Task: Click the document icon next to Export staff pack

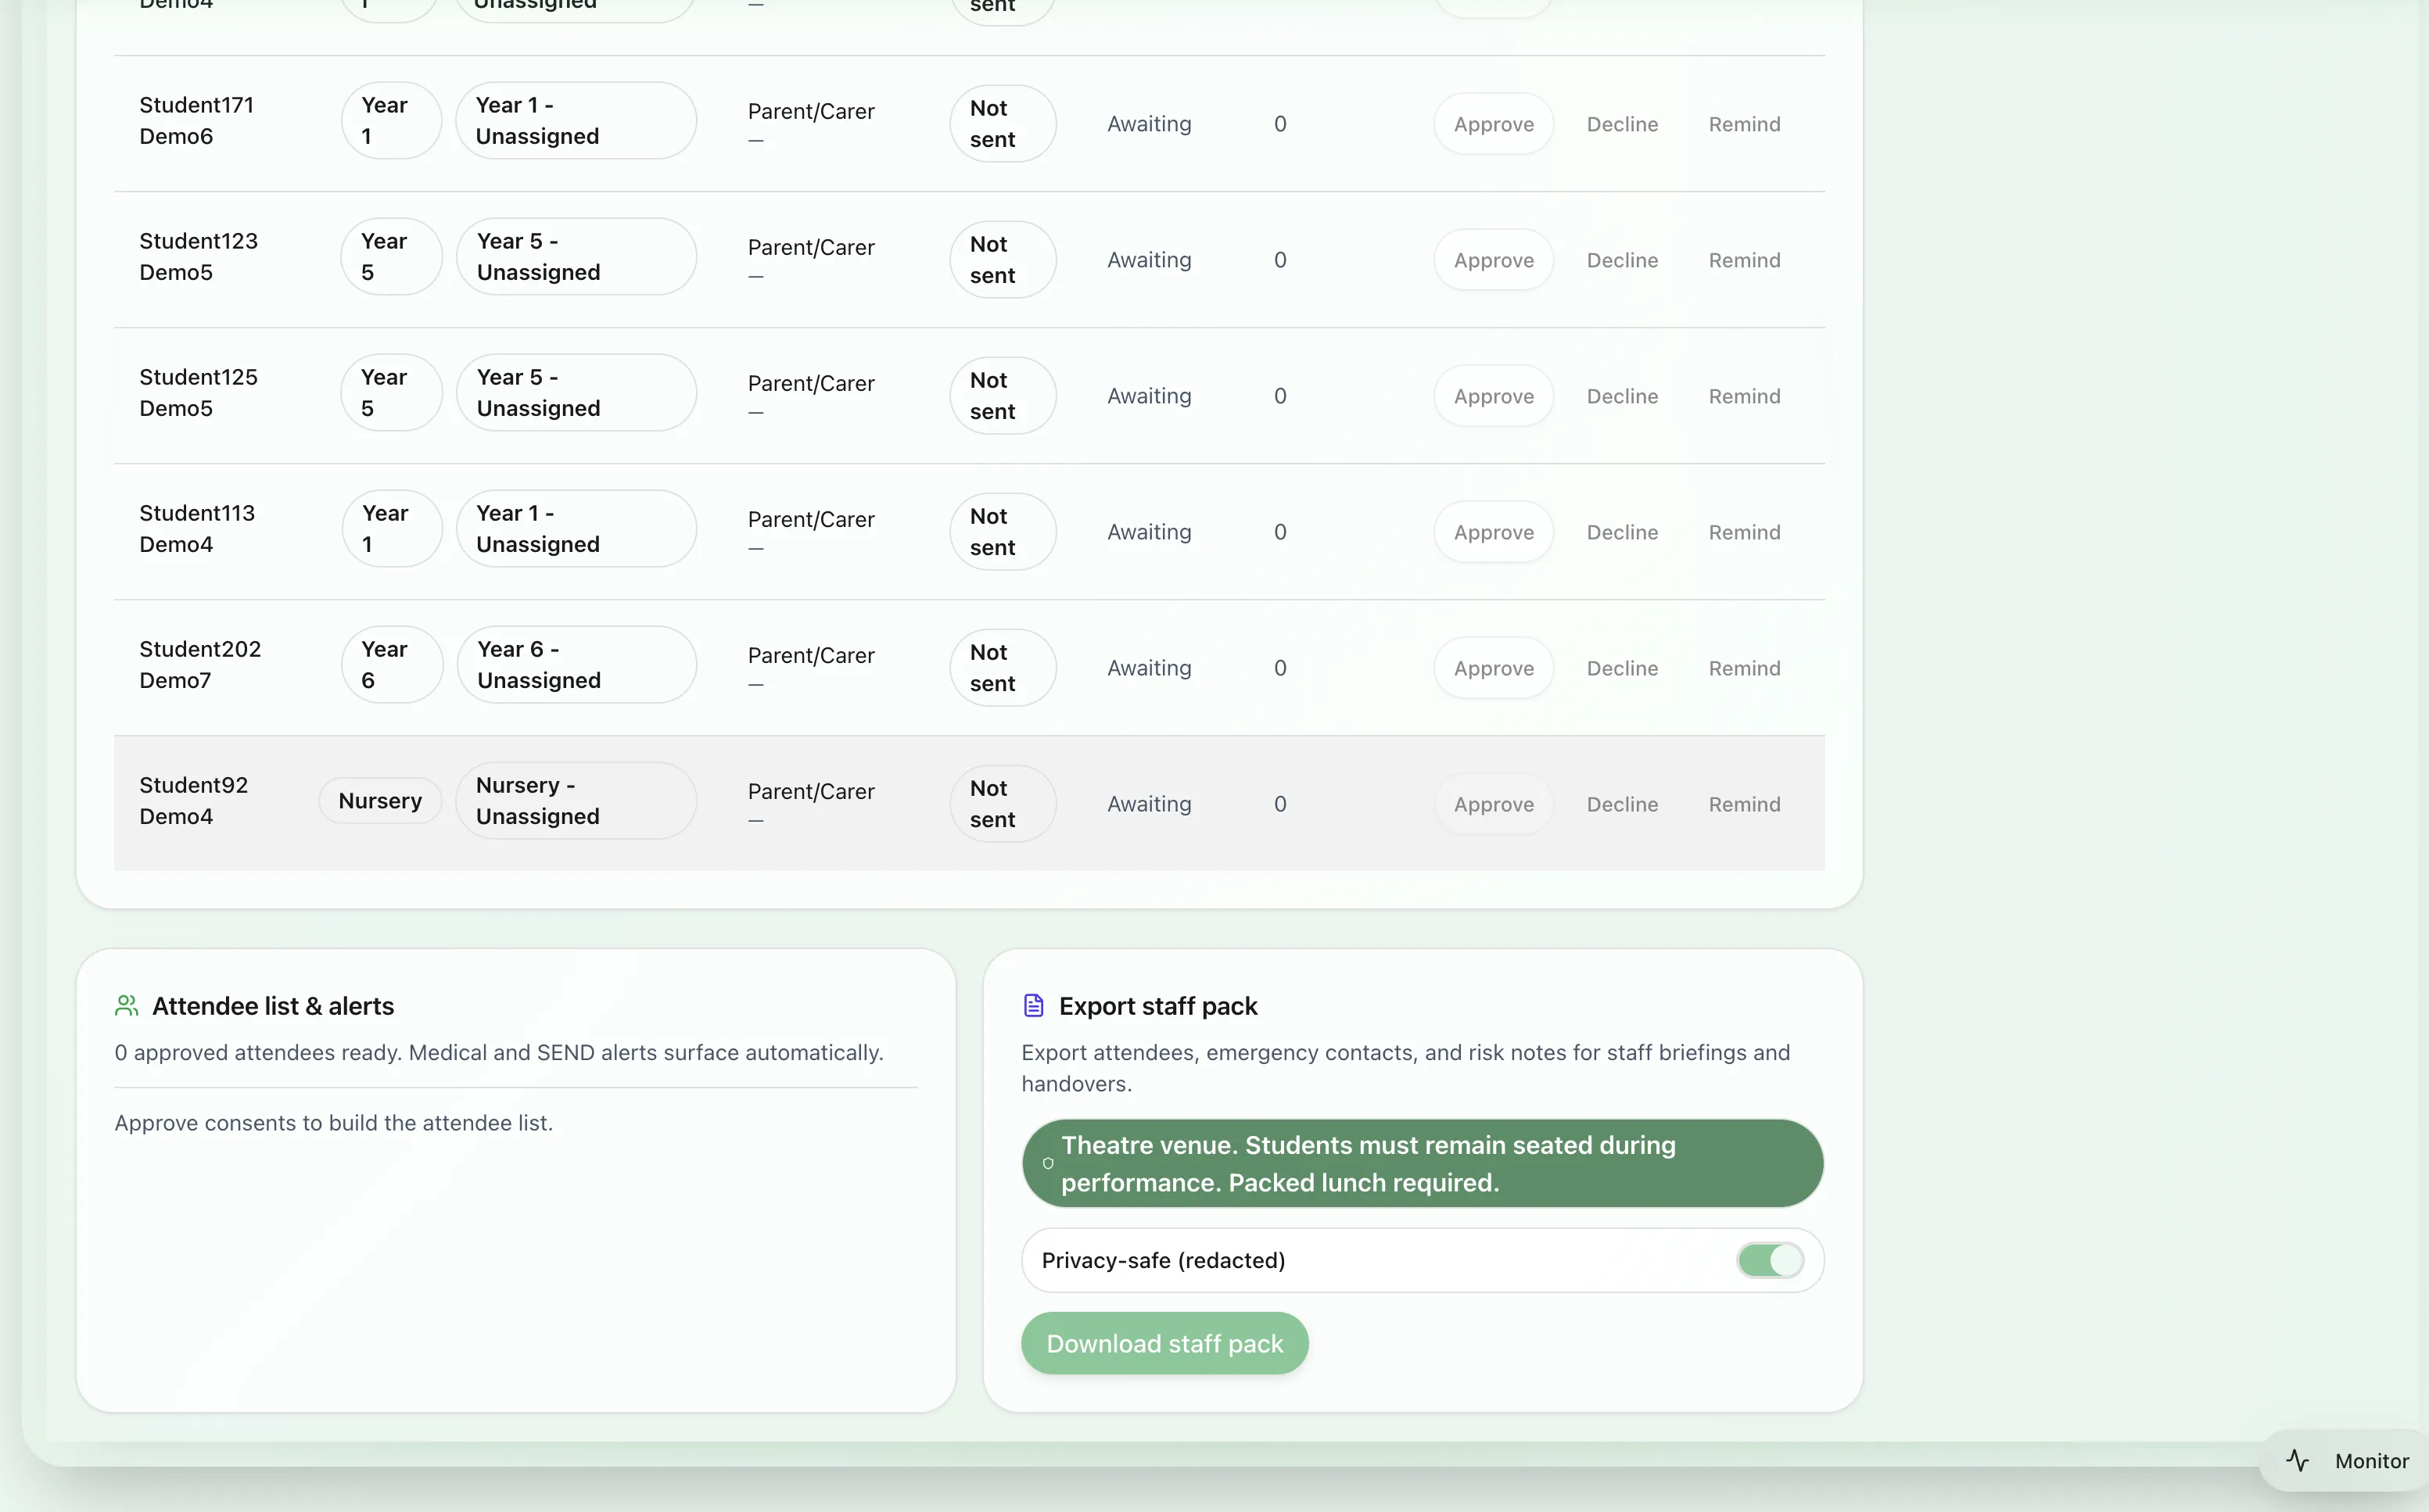Action: tap(1033, 1005)
